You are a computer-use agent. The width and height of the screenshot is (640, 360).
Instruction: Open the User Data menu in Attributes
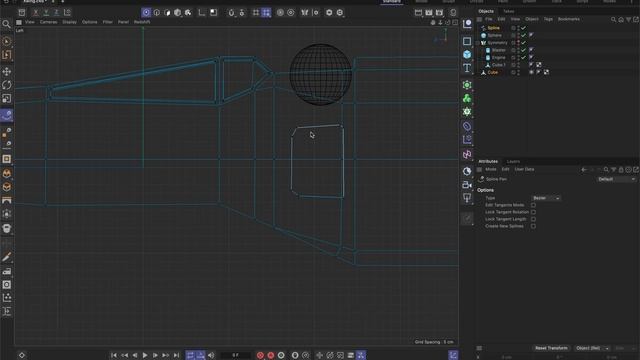click(524, 169)
